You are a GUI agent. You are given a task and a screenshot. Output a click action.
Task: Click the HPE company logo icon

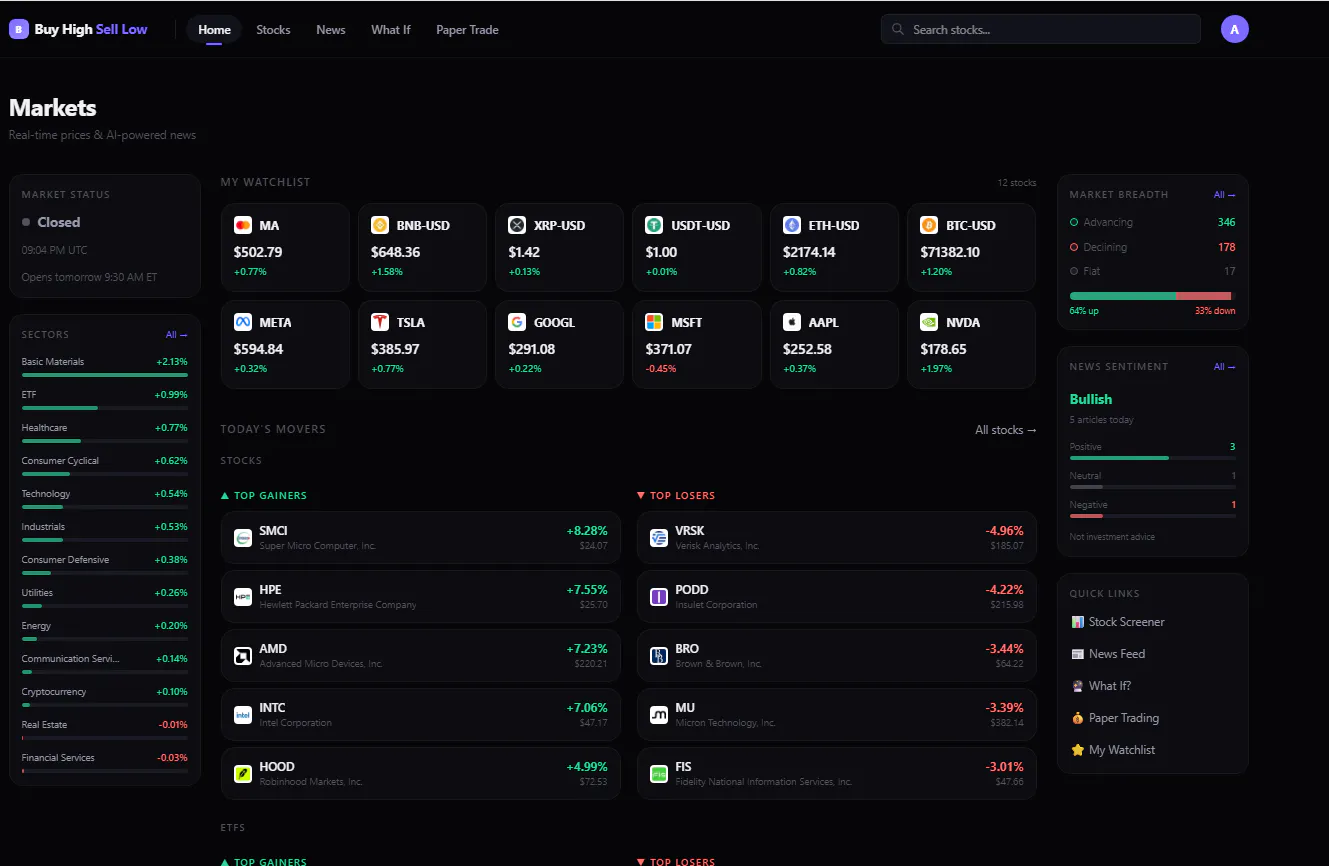[x=243, y=597]
